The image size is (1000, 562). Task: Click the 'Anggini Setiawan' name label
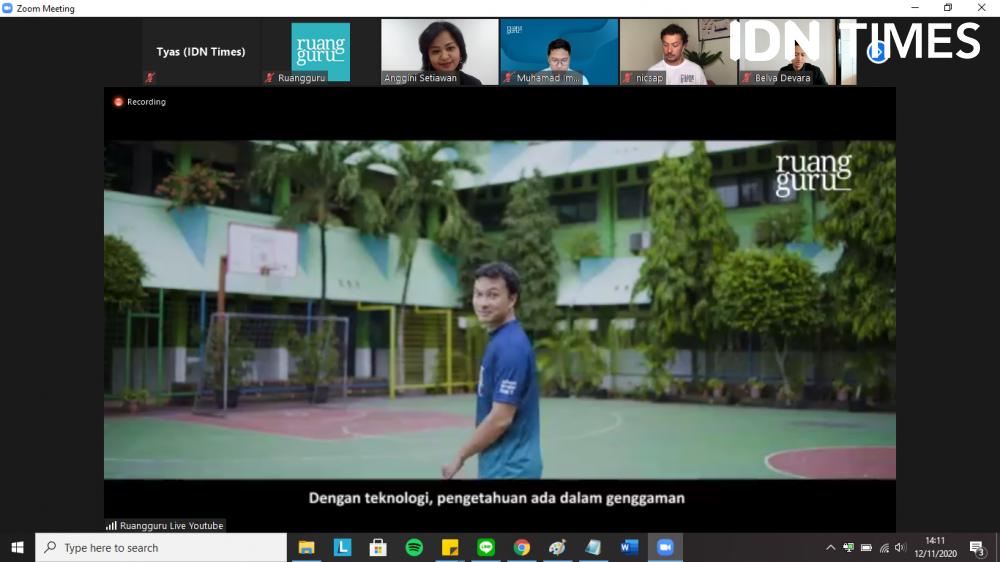click(x=420, y=78)
